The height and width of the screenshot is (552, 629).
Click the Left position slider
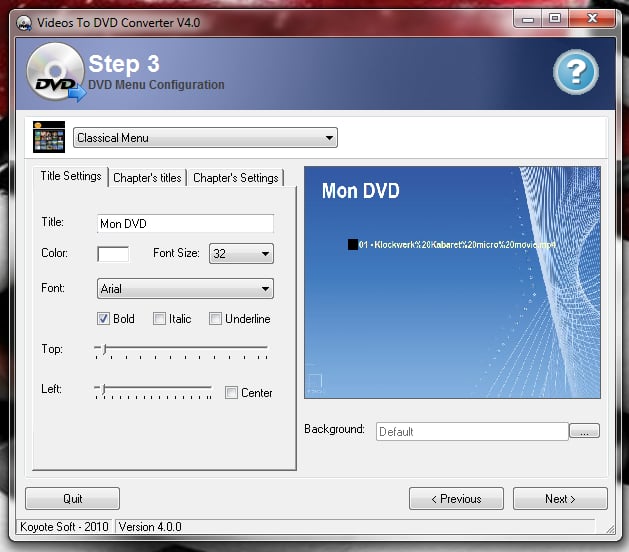point(153,391)
